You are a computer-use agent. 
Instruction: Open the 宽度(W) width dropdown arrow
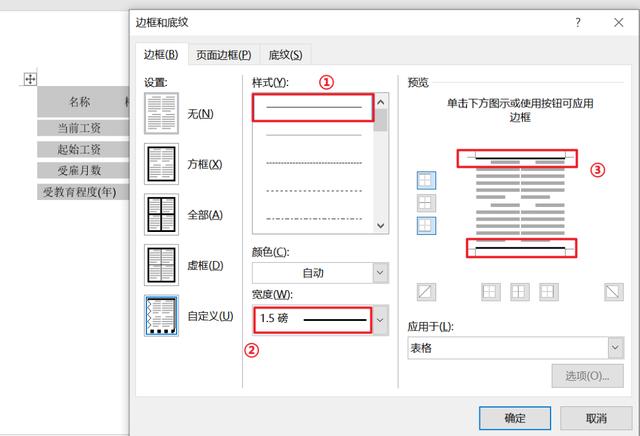(380, 320)
